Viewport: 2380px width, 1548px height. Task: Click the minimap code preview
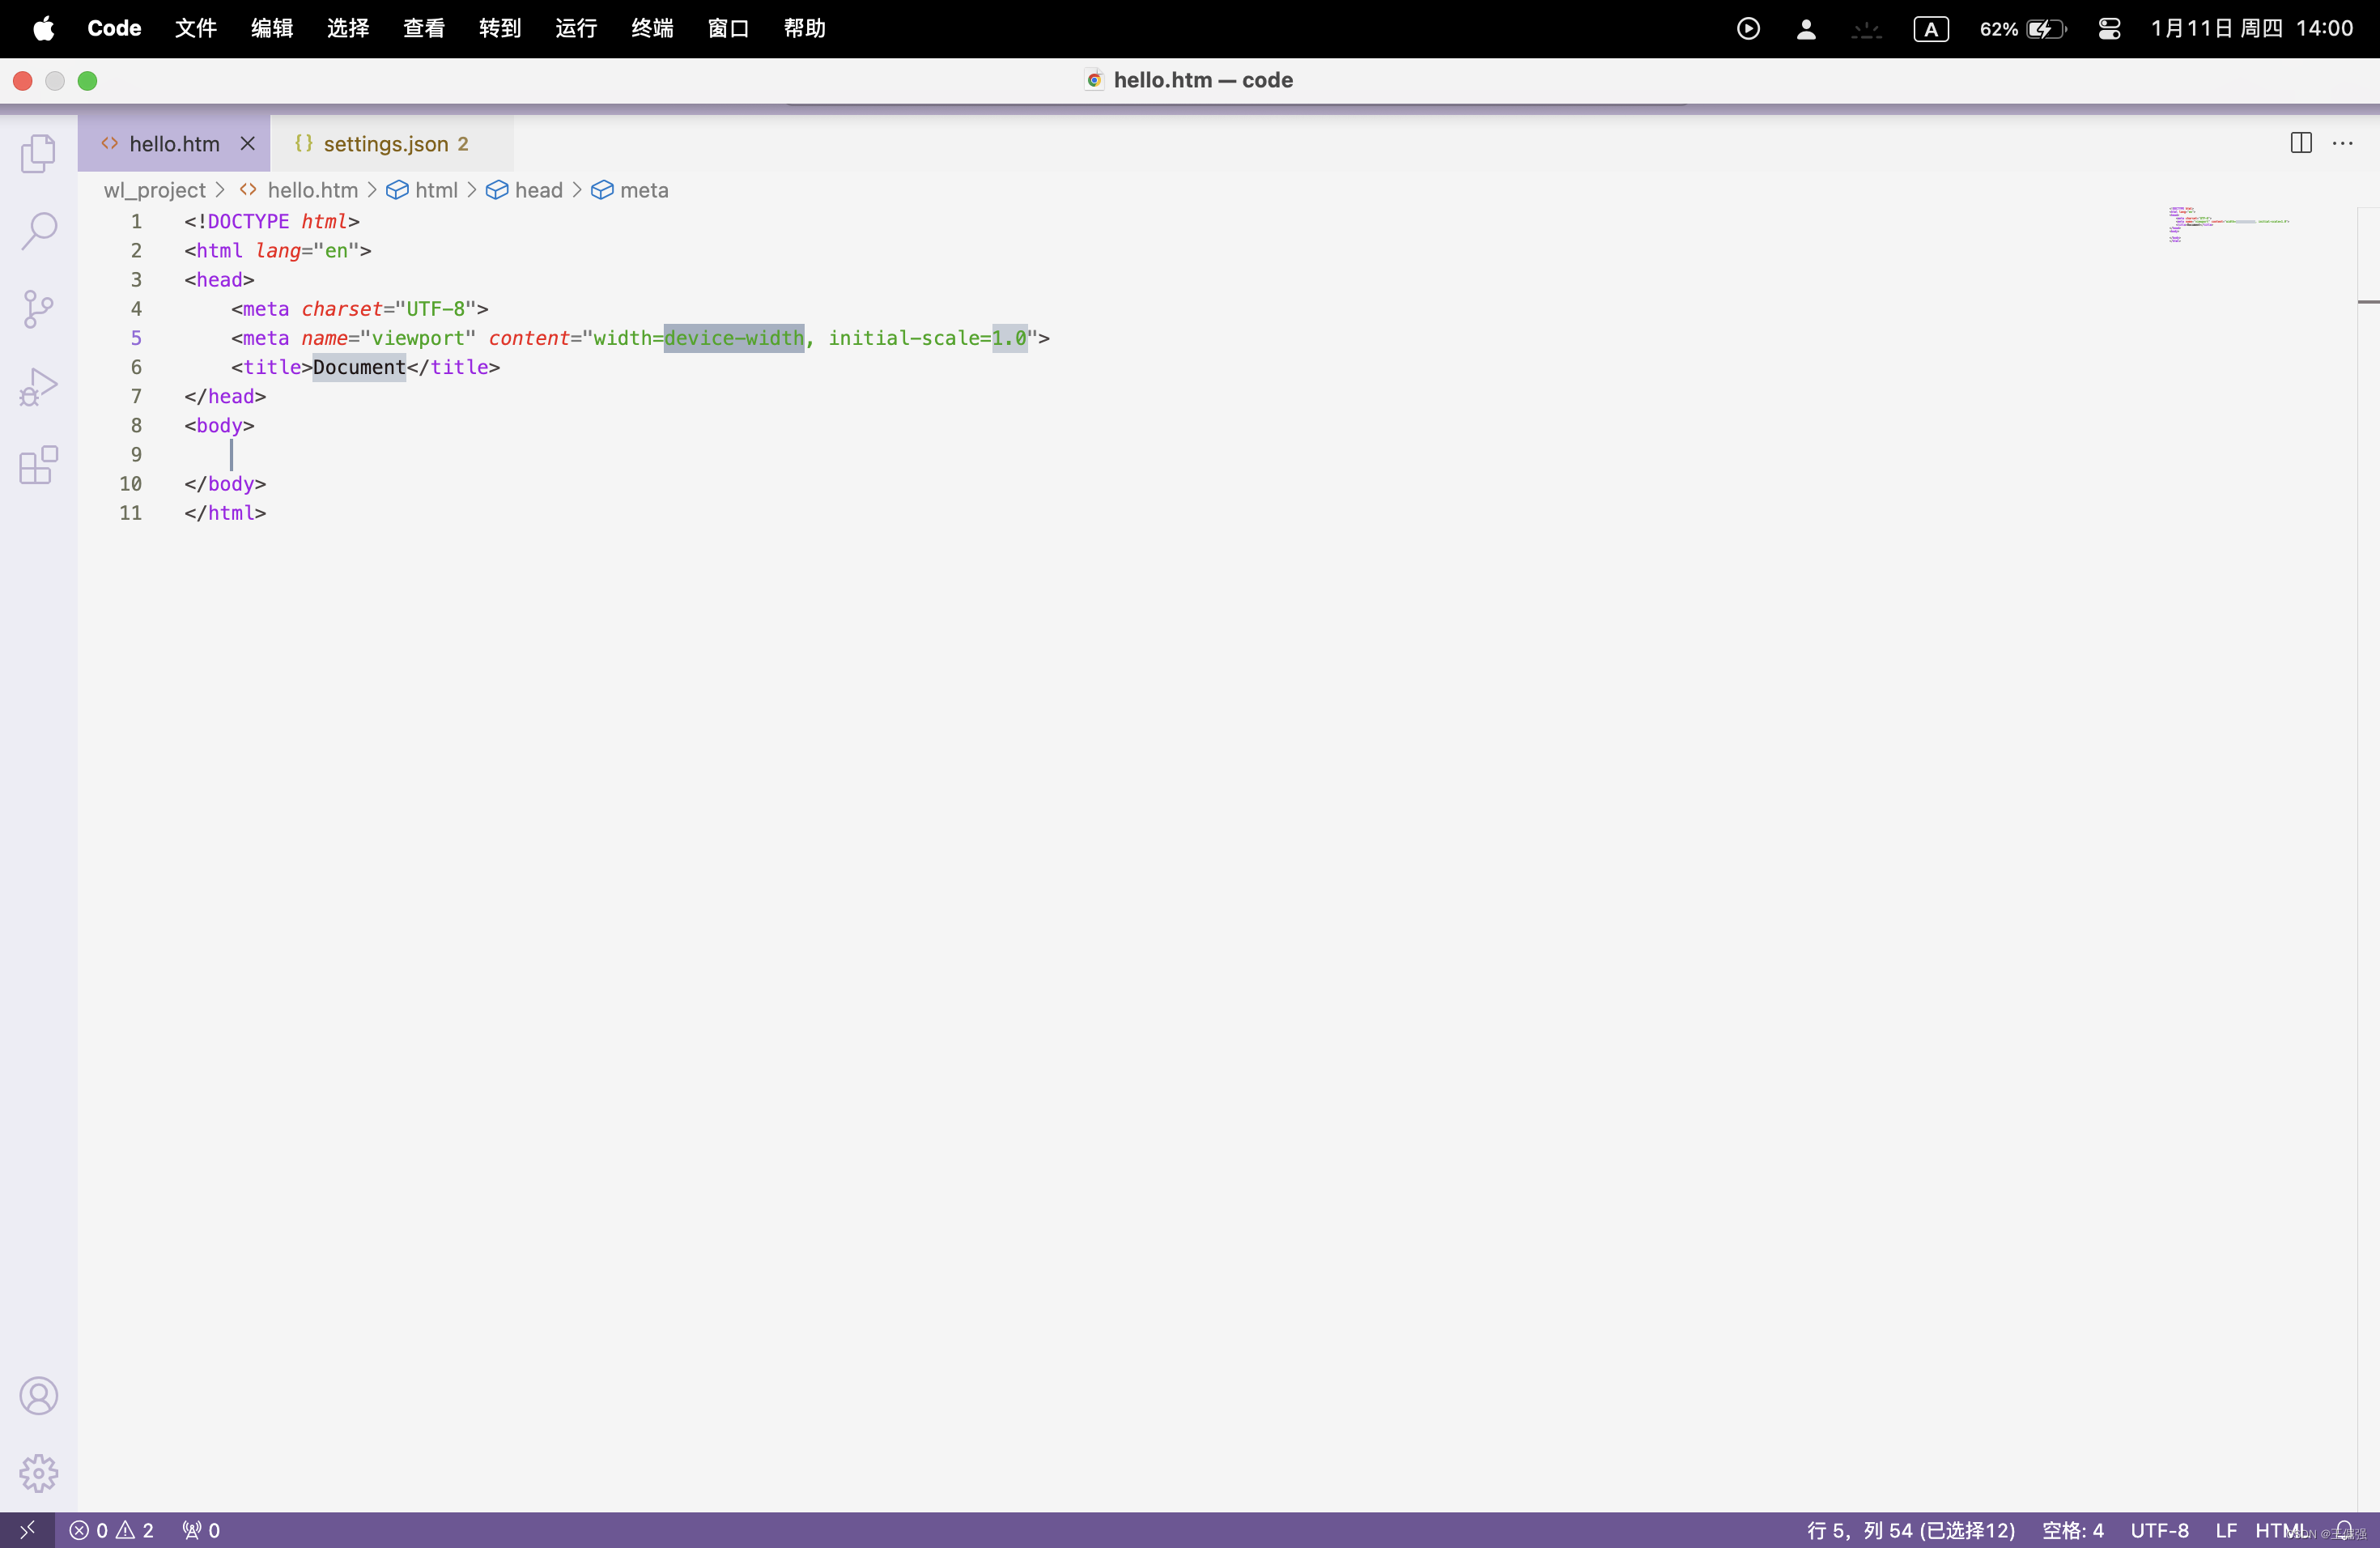tap(2228, 225)
